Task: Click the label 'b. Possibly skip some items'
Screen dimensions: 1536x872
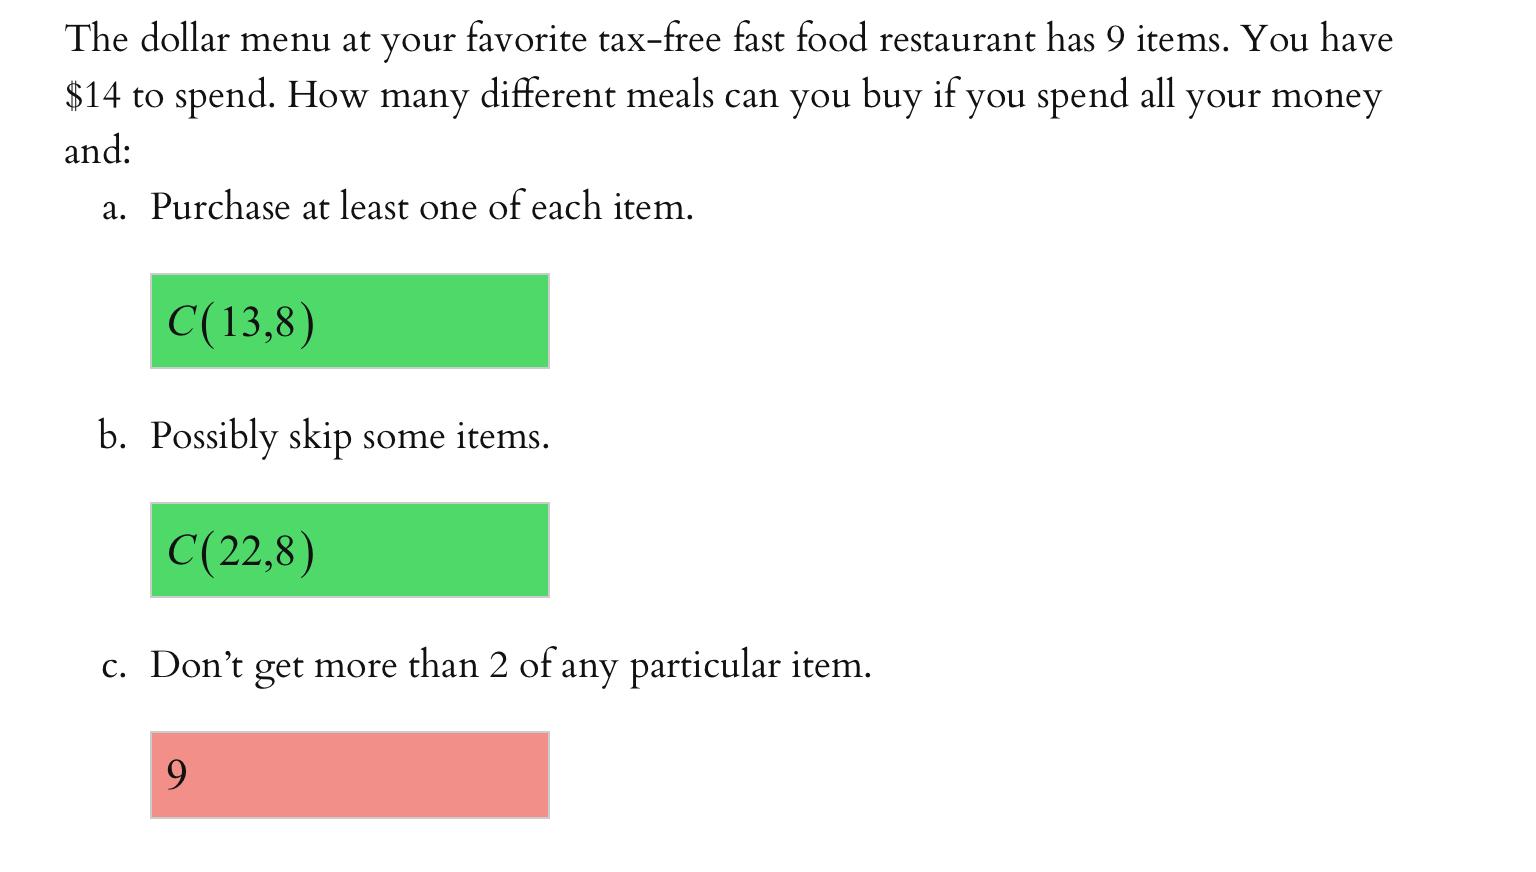Action: point(324,436)
